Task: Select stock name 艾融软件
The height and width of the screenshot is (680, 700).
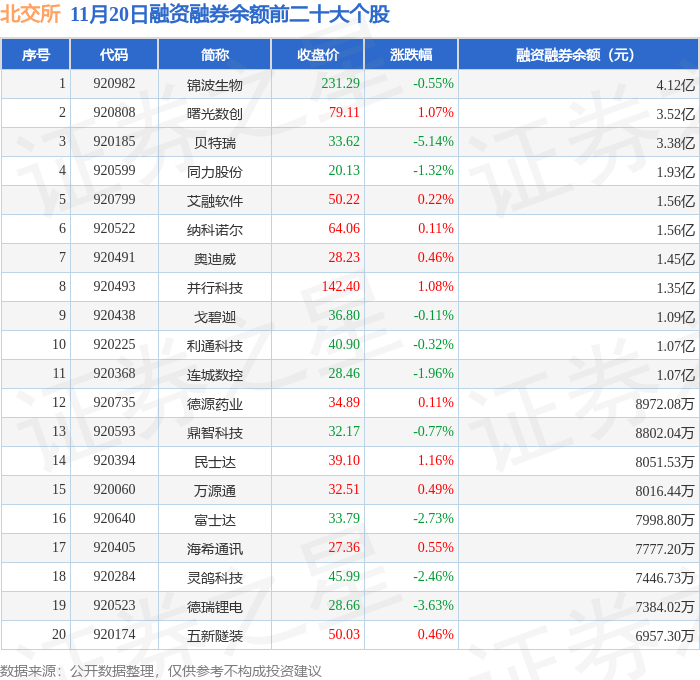Action: click(215, 201)
